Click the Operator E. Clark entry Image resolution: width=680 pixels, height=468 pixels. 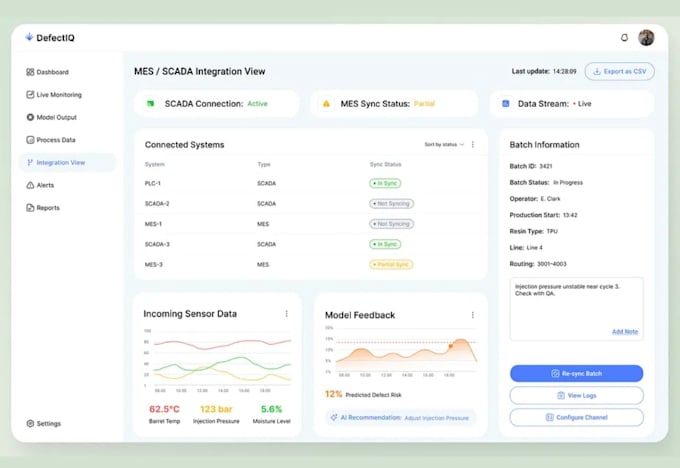click(535, 199)
